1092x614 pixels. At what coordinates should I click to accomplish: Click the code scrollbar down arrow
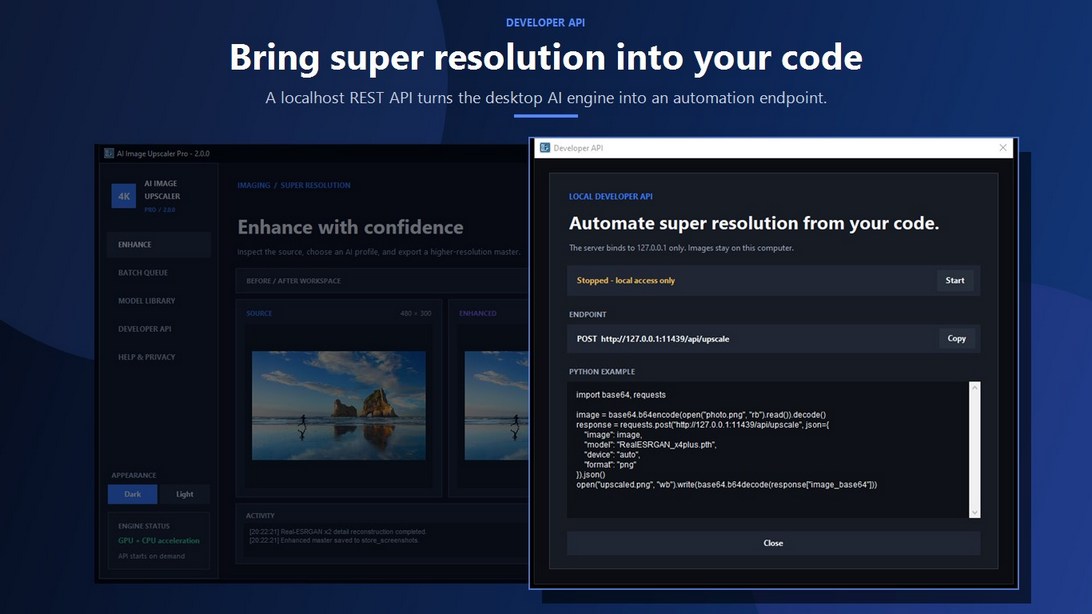[974, 512]
